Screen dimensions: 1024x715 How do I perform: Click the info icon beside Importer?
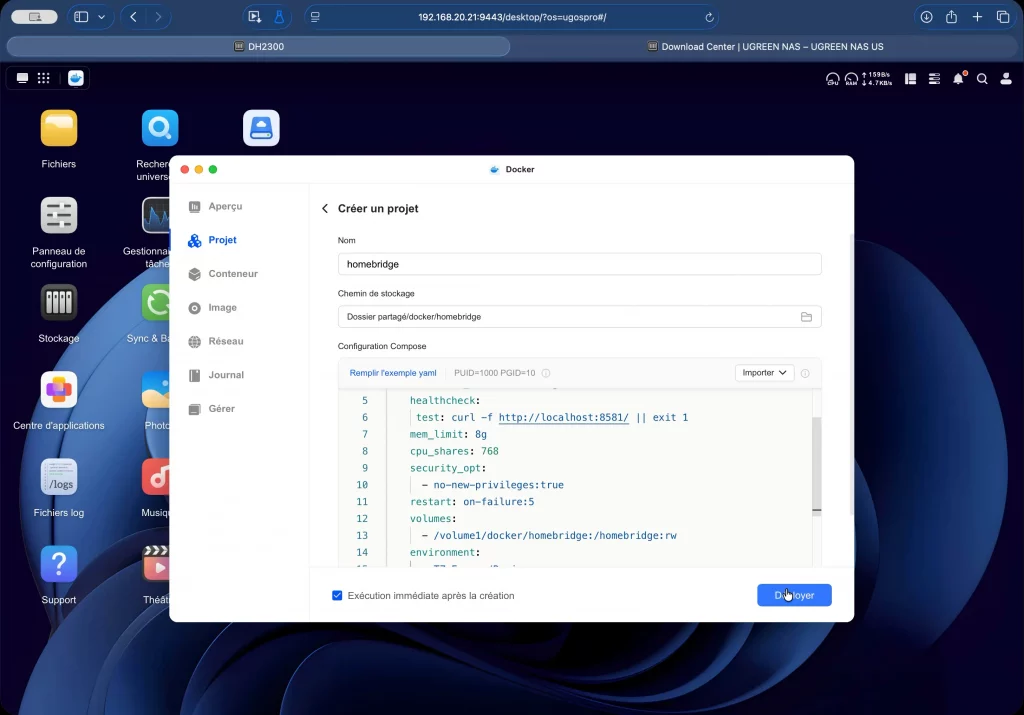[x=805, y=372]
